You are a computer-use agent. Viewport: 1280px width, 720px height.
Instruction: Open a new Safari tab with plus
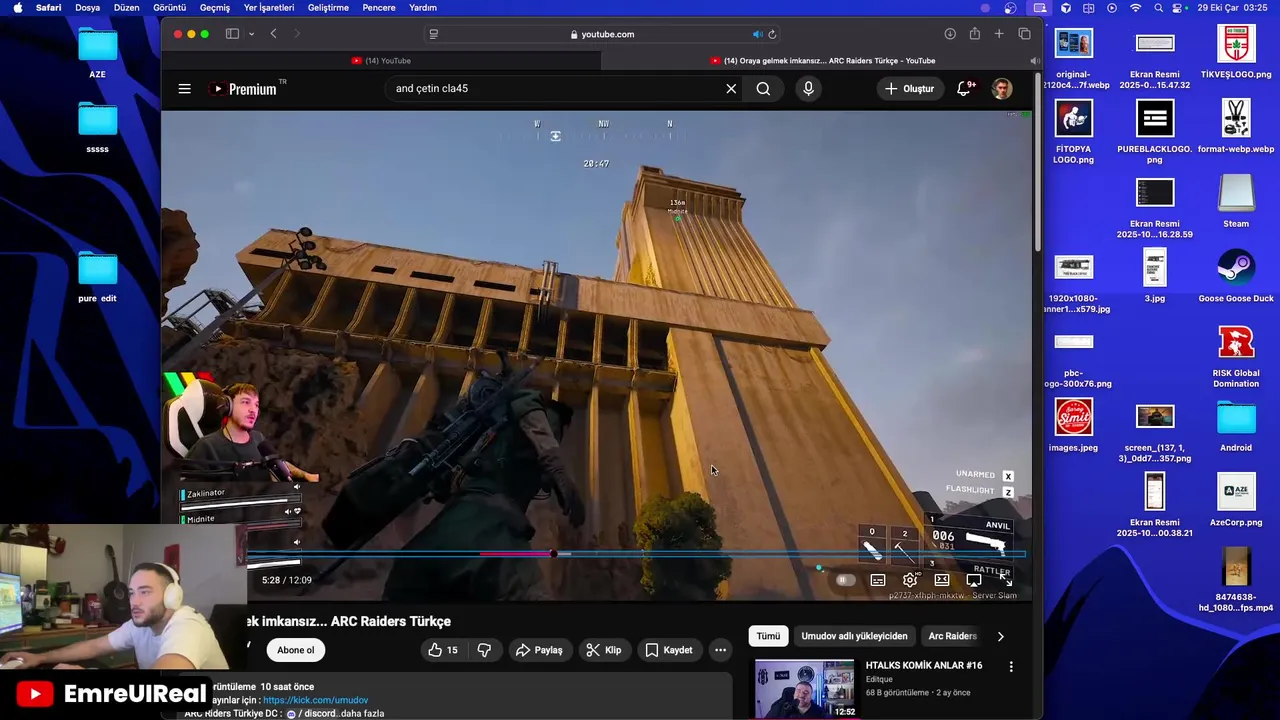(x=999, y=34)
